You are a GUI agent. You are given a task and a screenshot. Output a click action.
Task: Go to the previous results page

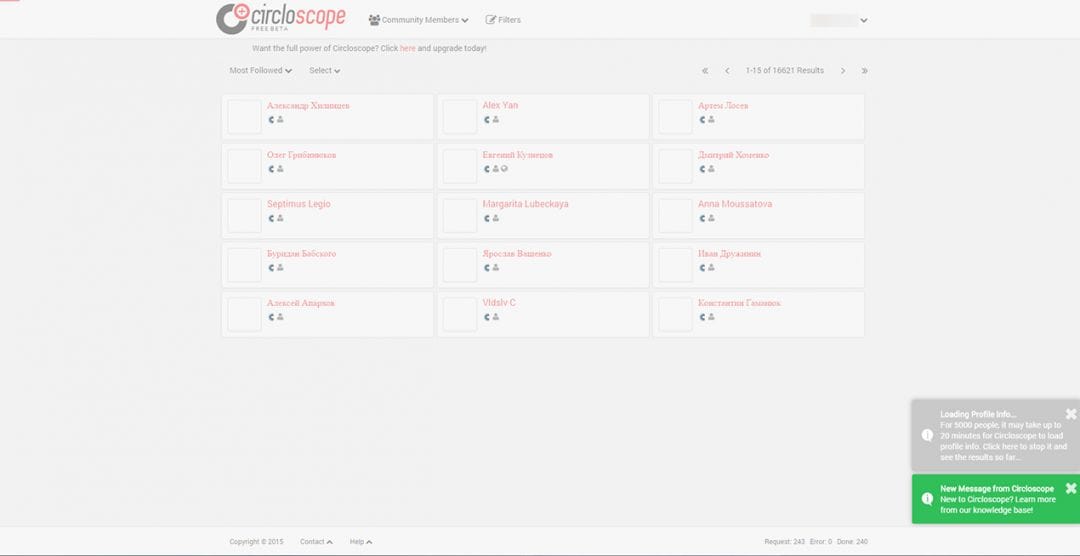tap(727, 70)
